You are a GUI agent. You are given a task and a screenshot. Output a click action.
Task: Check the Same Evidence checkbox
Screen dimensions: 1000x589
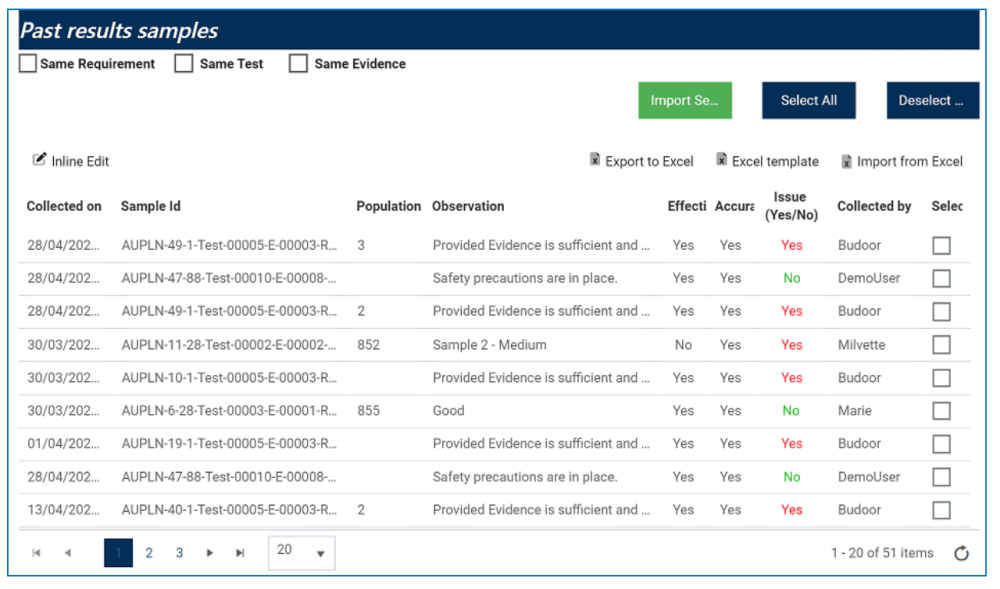click(298, 64)
